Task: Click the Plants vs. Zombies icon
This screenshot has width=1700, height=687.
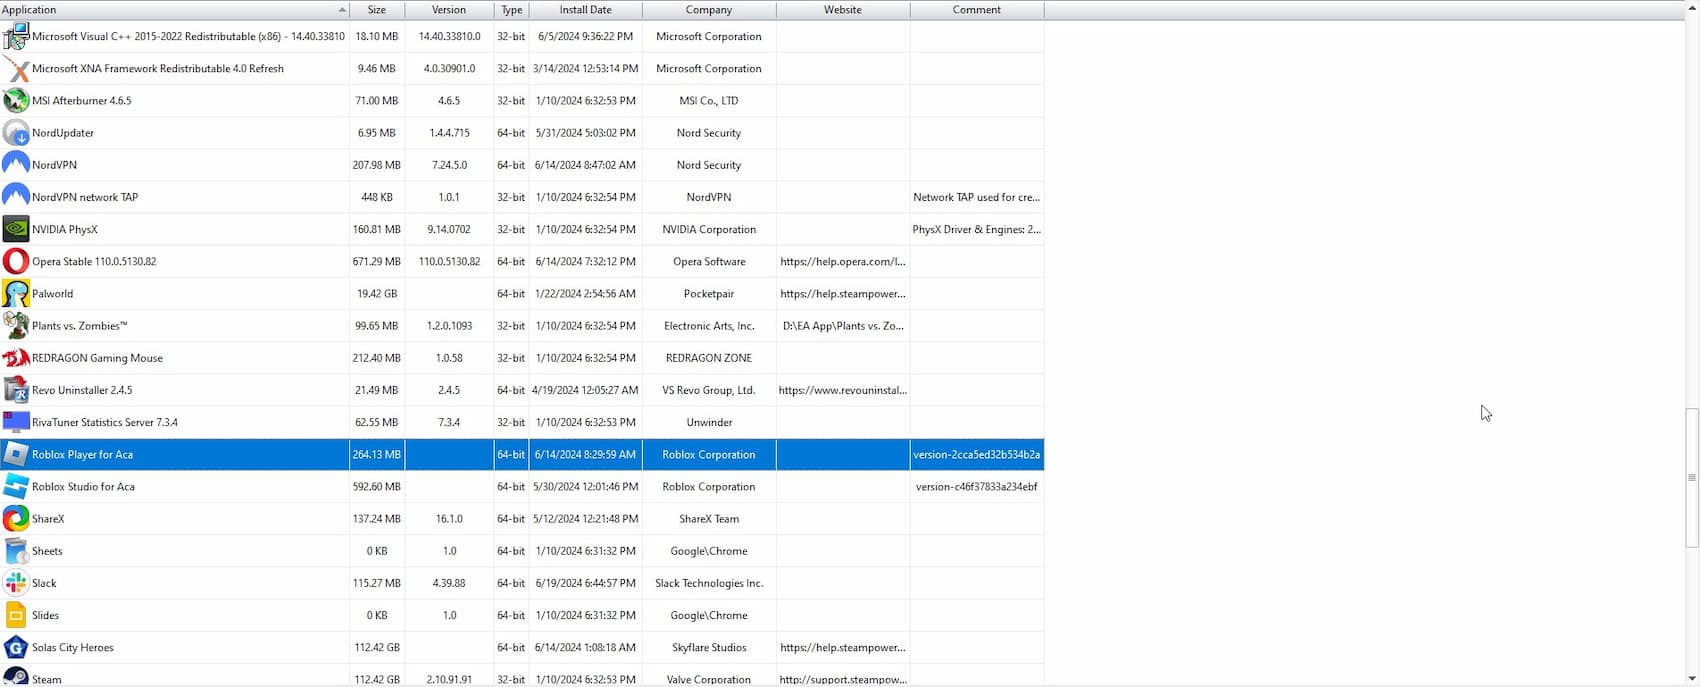Action: (x=16, y=326)
